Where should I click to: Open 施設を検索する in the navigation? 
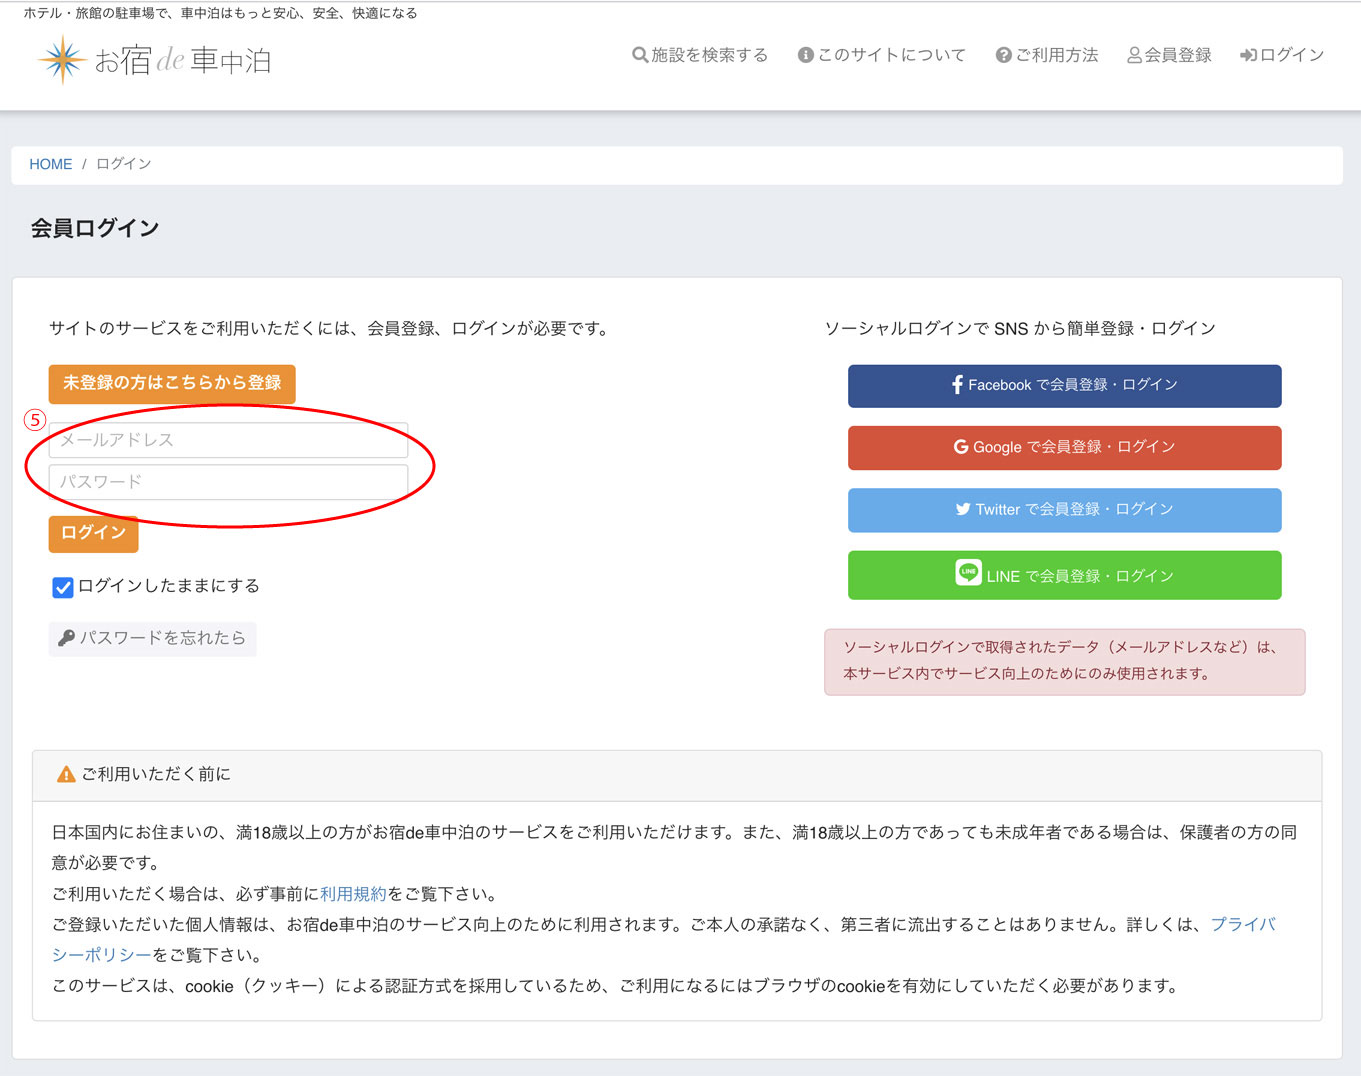pos(700,55)
